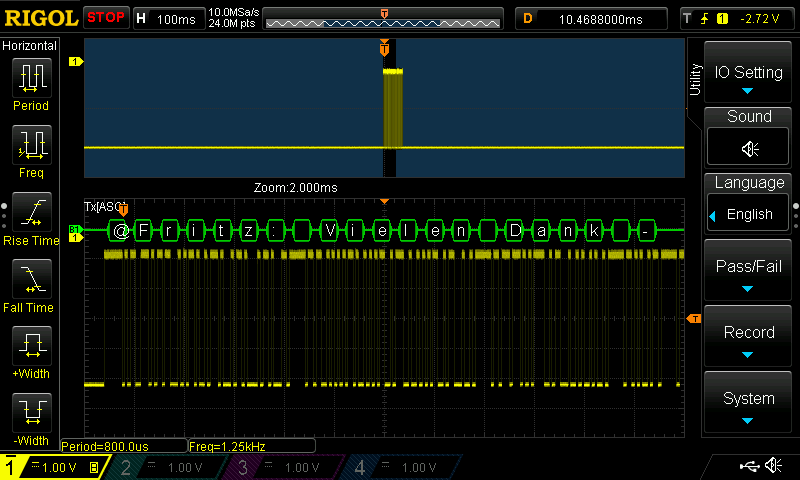800x480 pixels.
Task: Toggle the Sound speaker icon
Action: pos(748,148)
